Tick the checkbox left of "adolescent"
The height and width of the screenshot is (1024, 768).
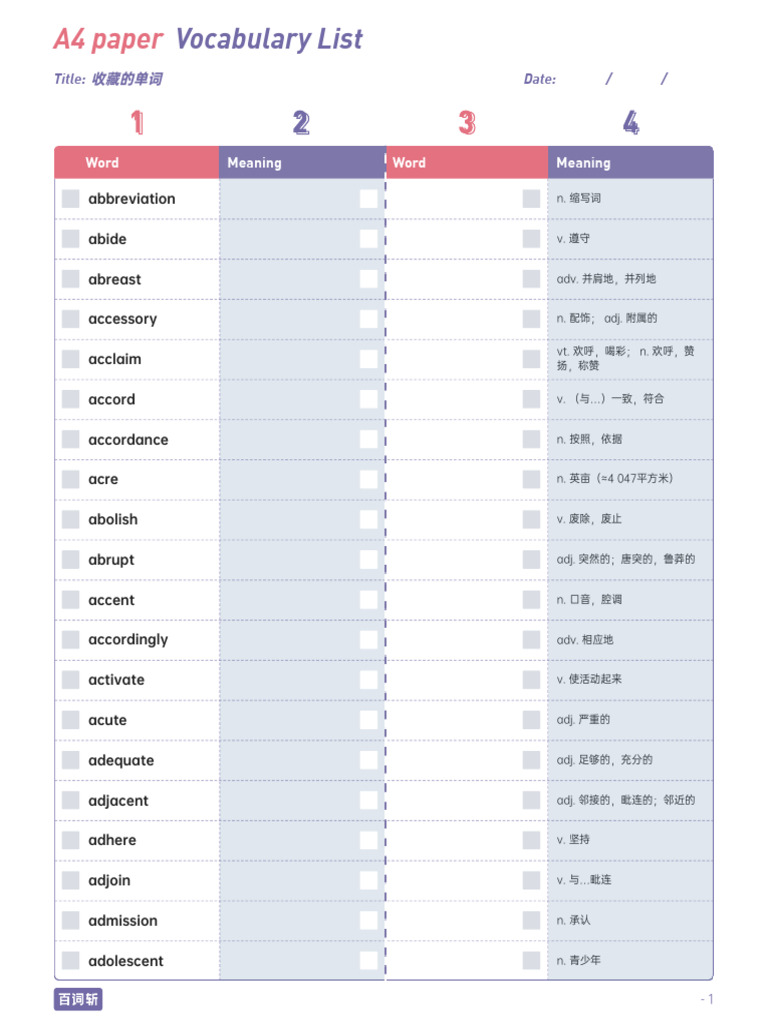70,961
